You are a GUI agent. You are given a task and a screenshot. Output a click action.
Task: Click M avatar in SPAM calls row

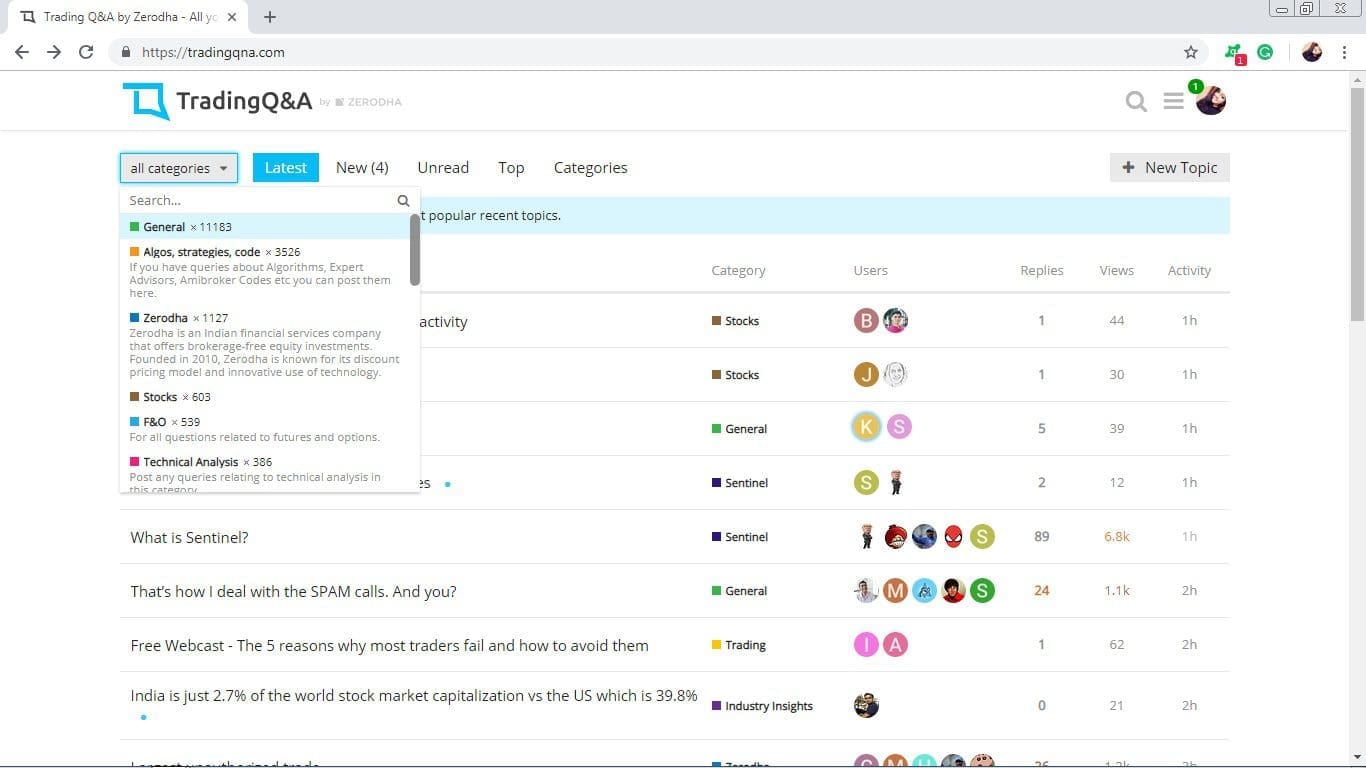895,590
